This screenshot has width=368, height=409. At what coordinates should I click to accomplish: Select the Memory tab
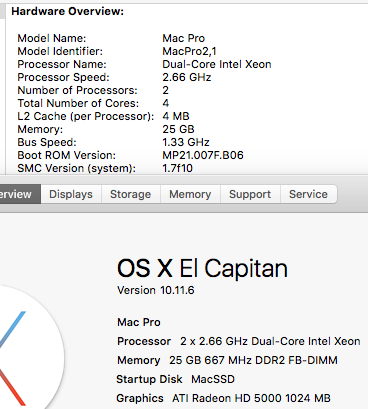pyautogui.click(x=190, y=194)
